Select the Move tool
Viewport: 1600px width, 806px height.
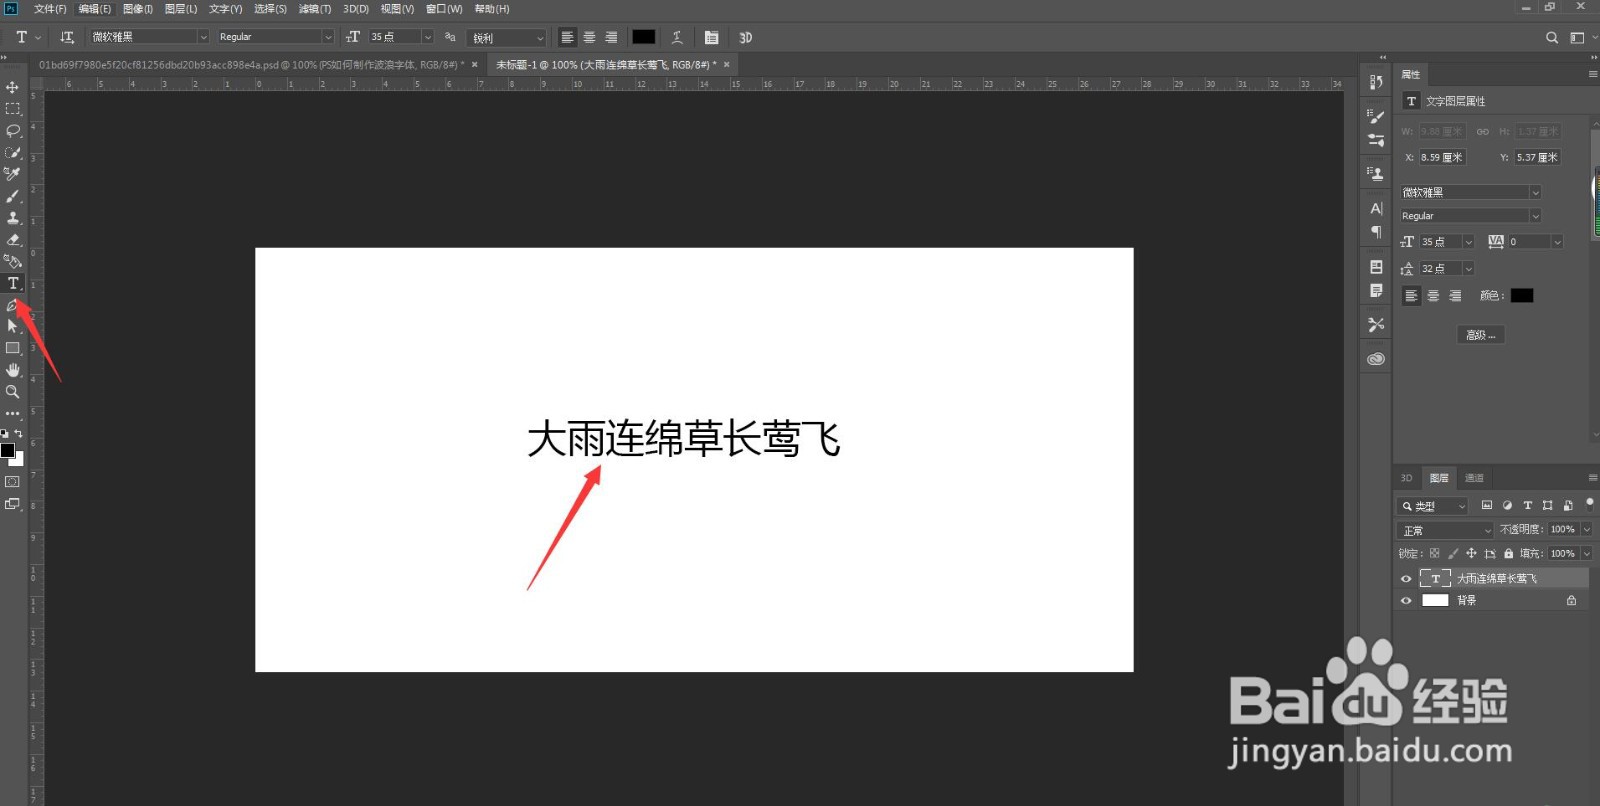click(x=12, y=87)
